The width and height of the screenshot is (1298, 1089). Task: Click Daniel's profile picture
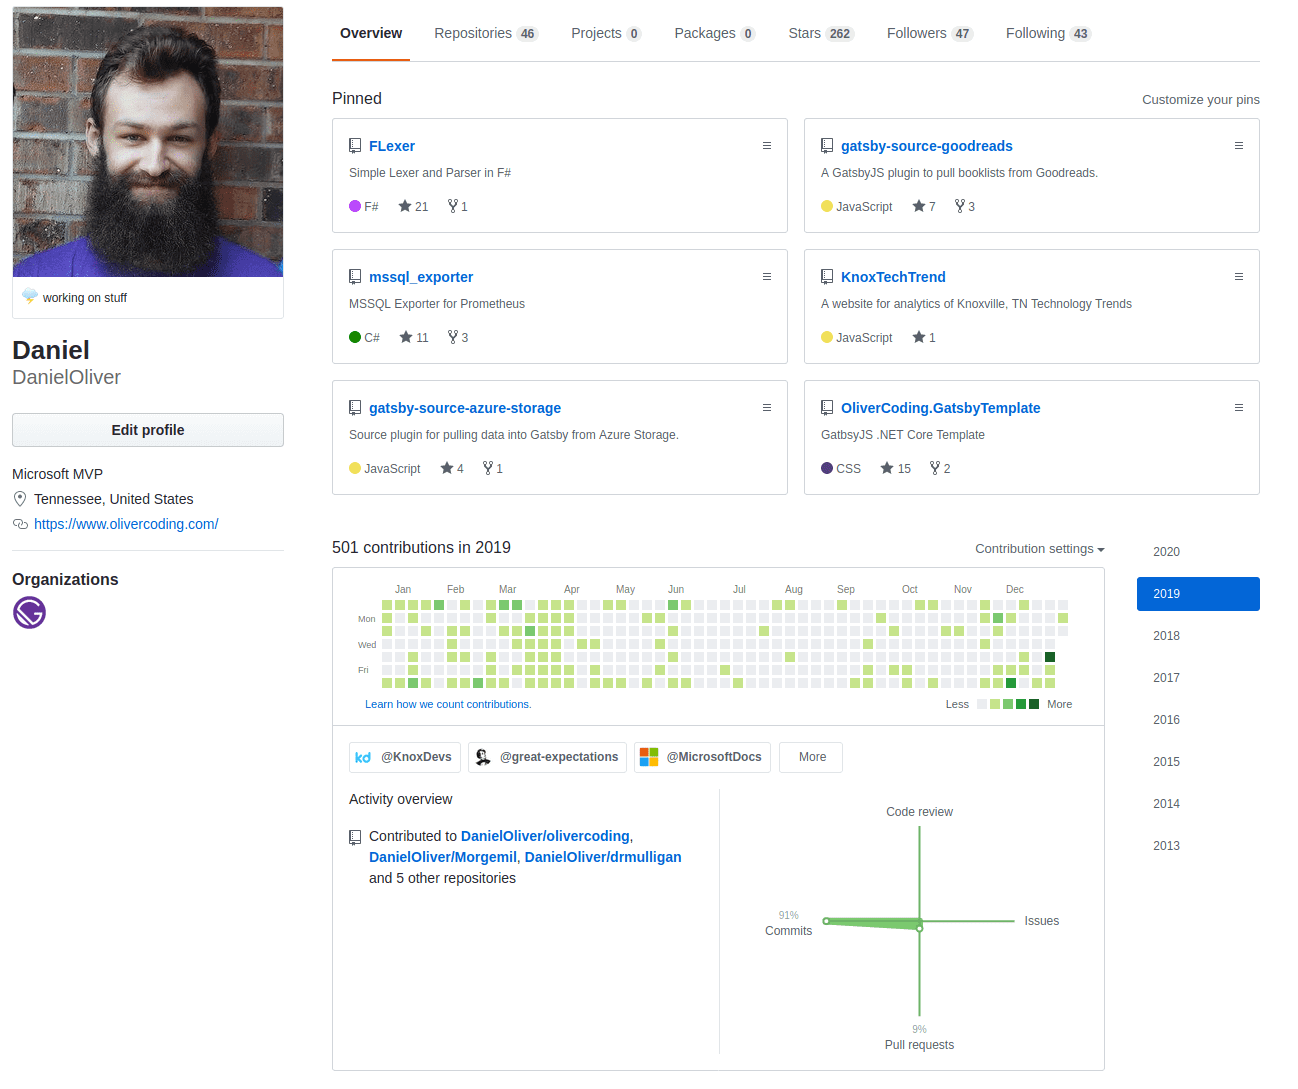click(x=147, y=140)
